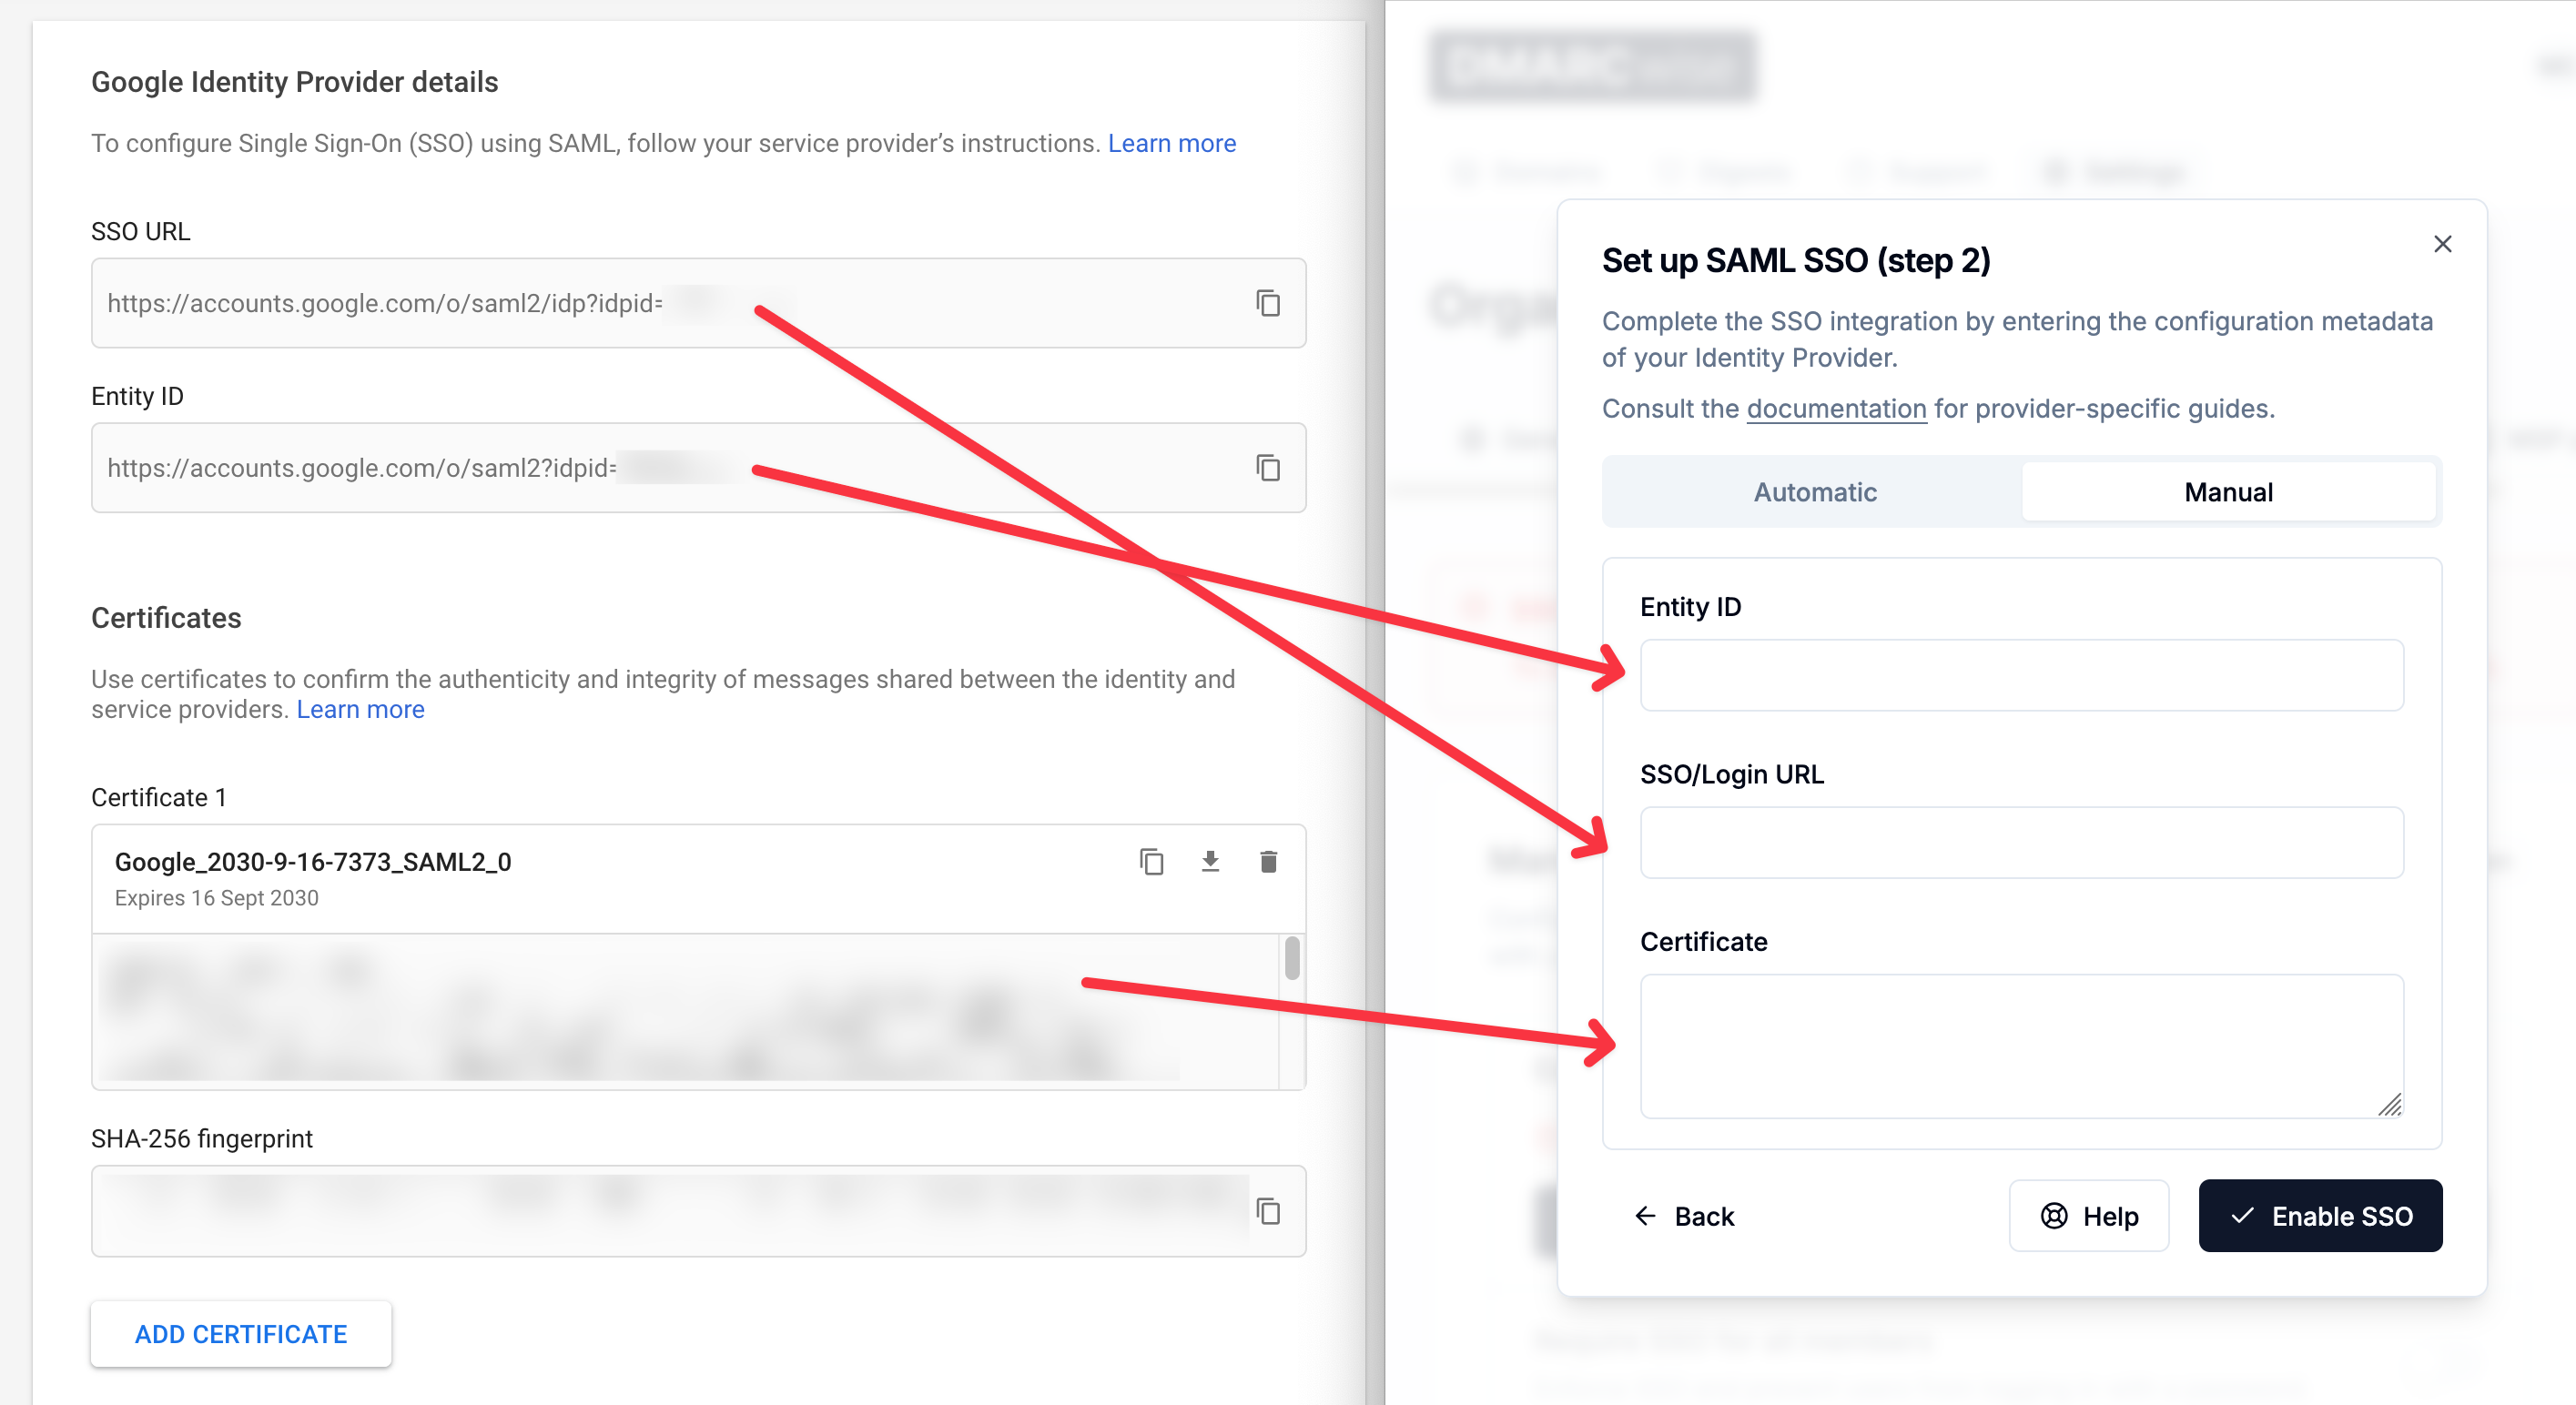The height and width of the screenshot is (1405, 2576).
Task: Select the Manual configuration tab
Action: click(2229, 491)
